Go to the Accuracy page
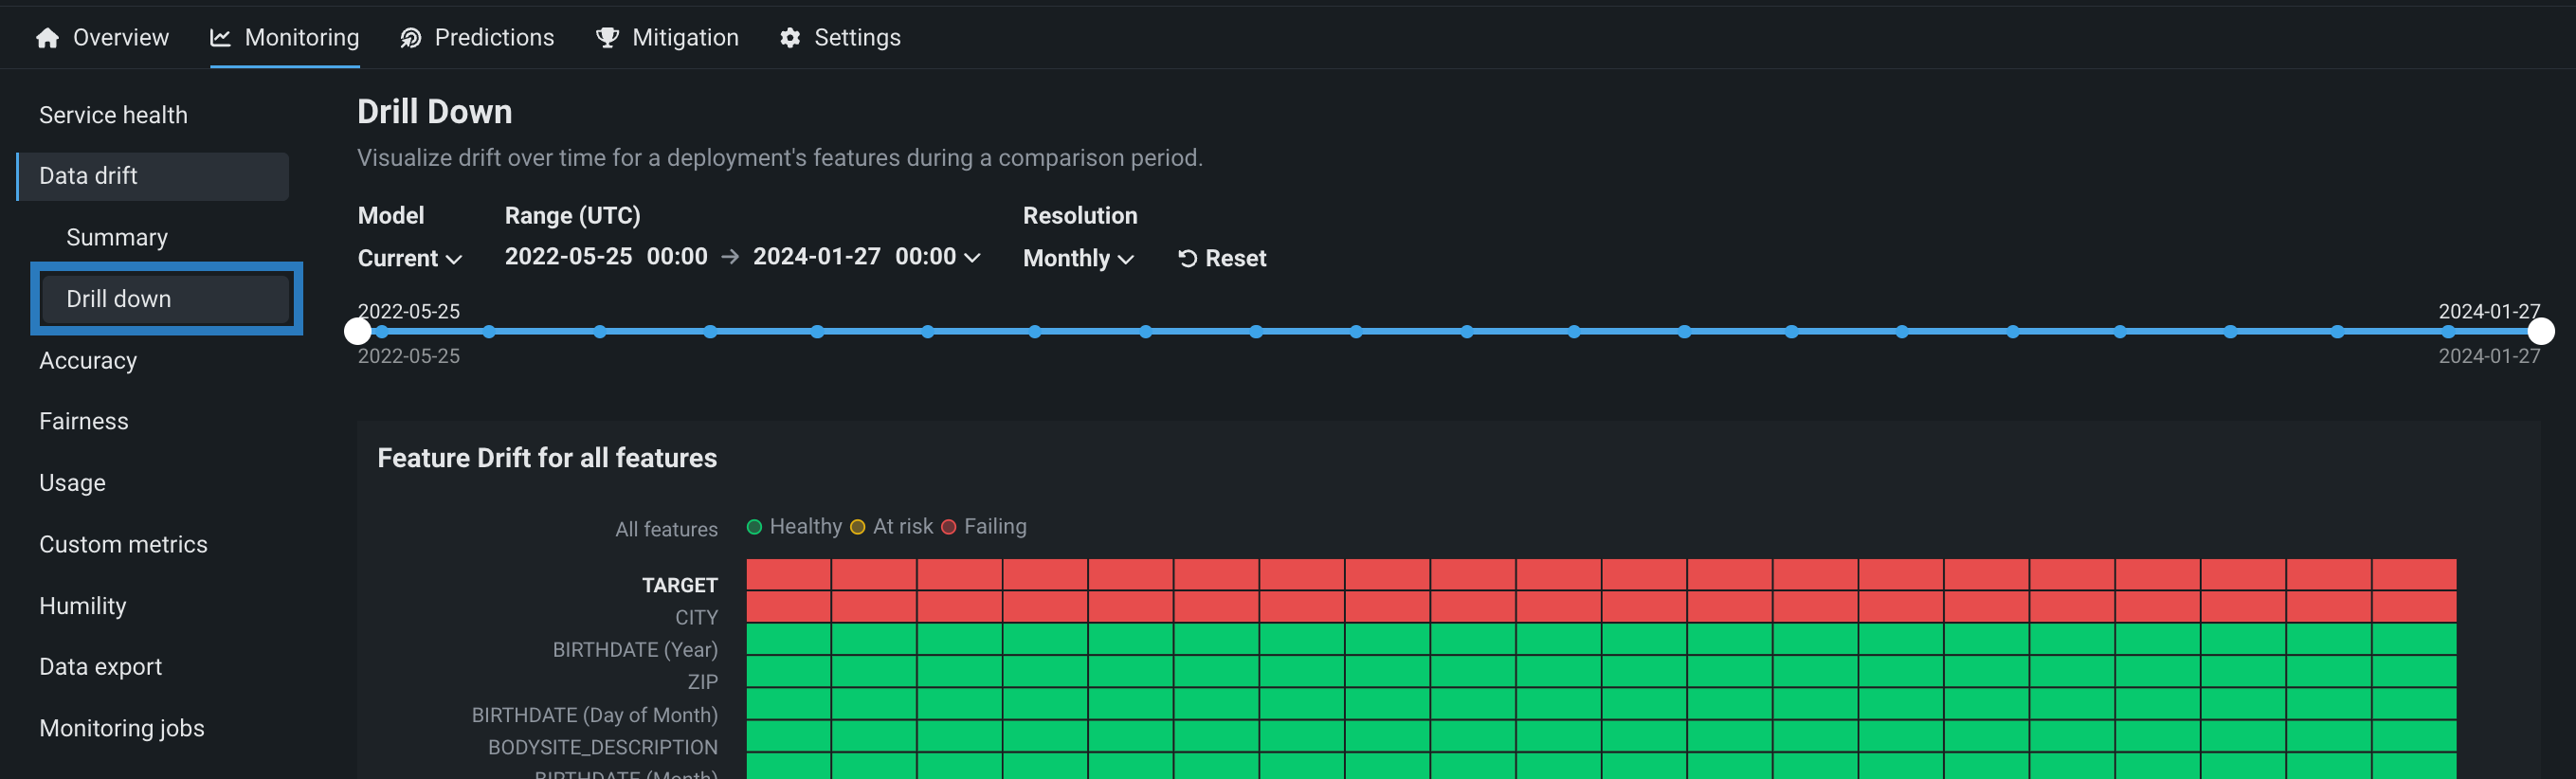 coord(88,361)
